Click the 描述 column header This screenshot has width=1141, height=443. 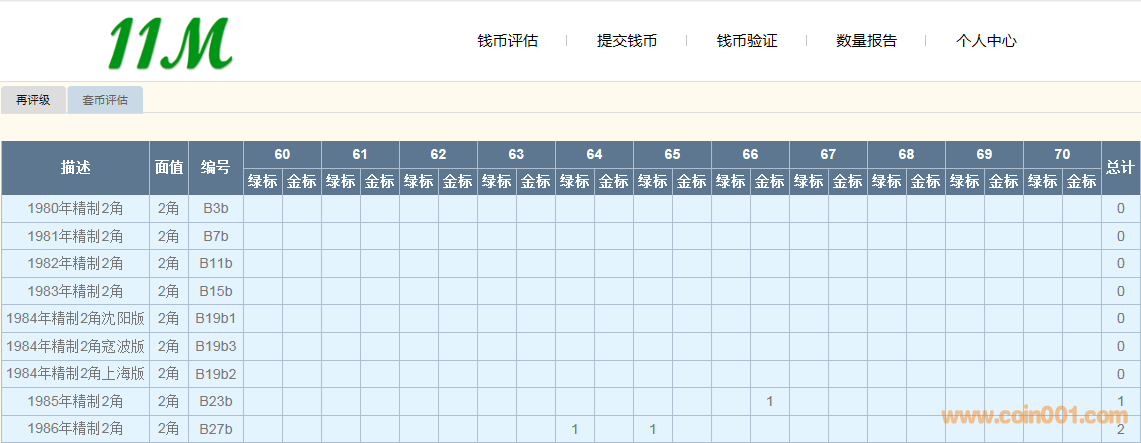76,168
